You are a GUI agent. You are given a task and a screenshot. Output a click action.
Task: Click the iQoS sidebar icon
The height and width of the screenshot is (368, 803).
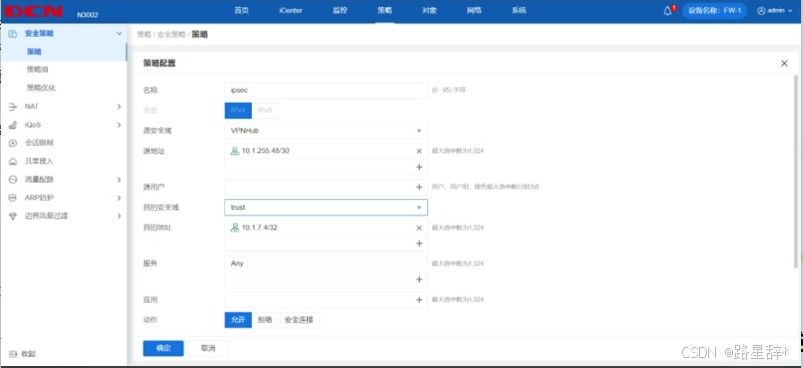pos(13,125)
